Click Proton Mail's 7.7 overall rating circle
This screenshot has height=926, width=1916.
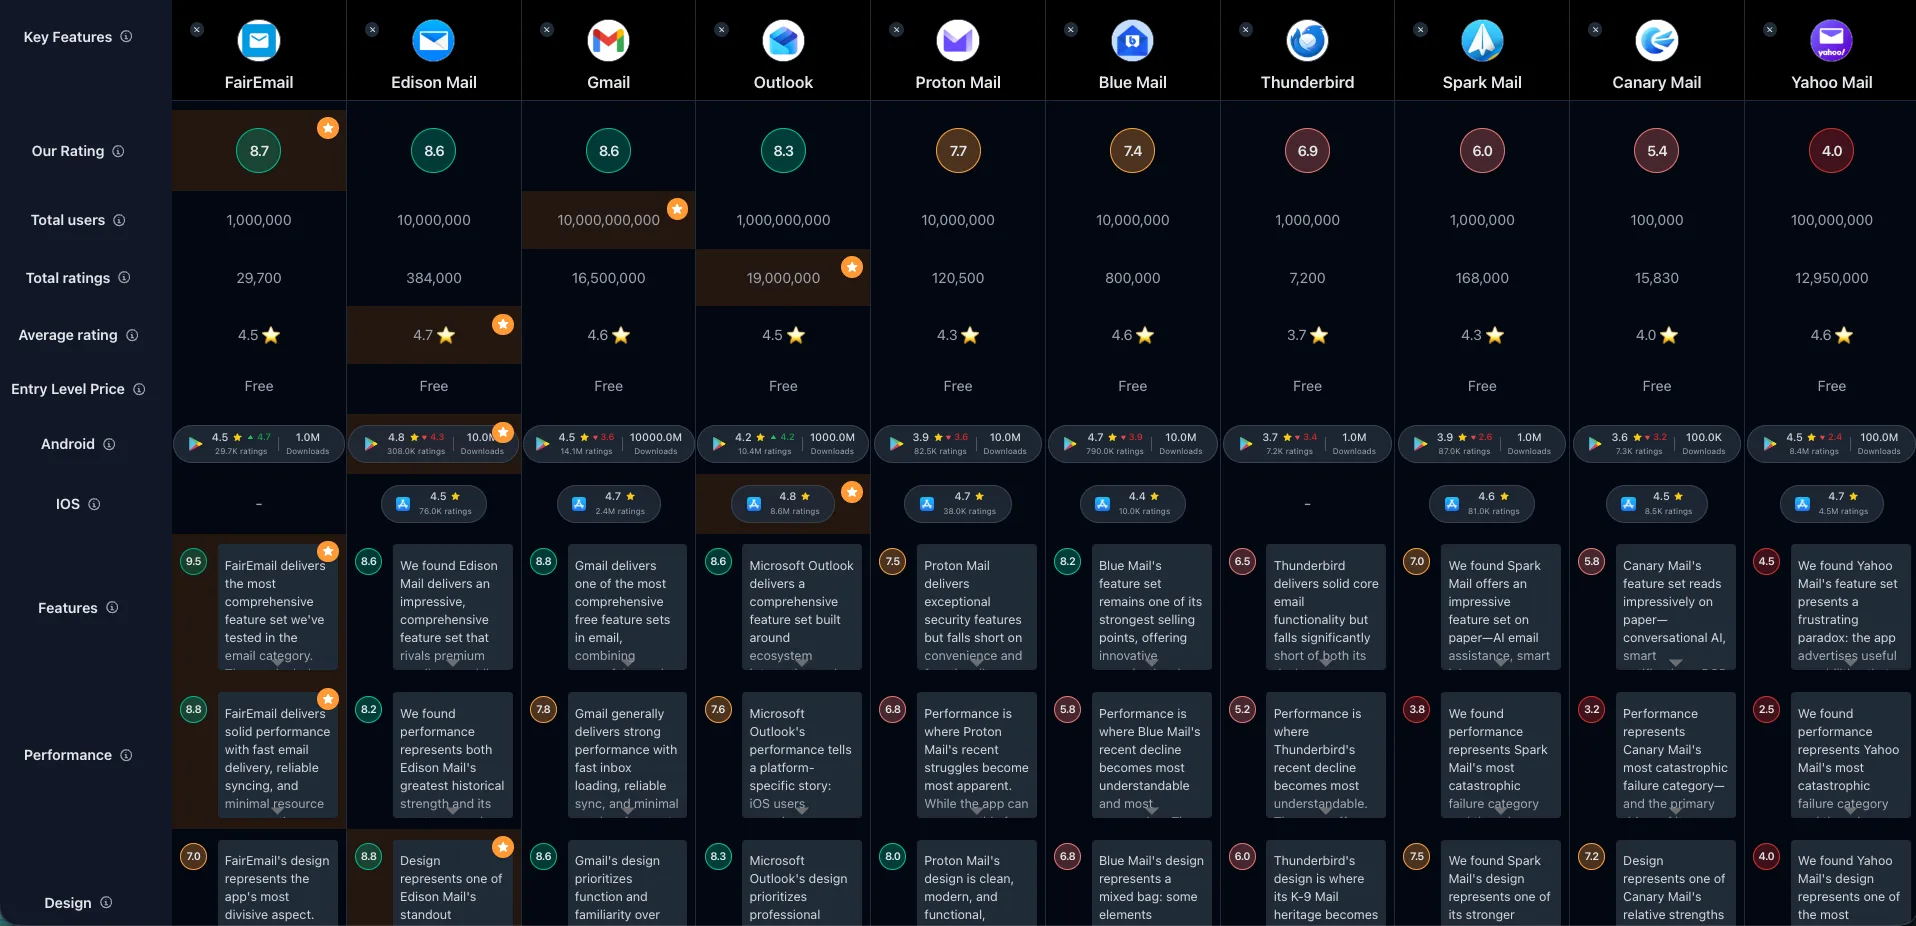pos(958,151)
